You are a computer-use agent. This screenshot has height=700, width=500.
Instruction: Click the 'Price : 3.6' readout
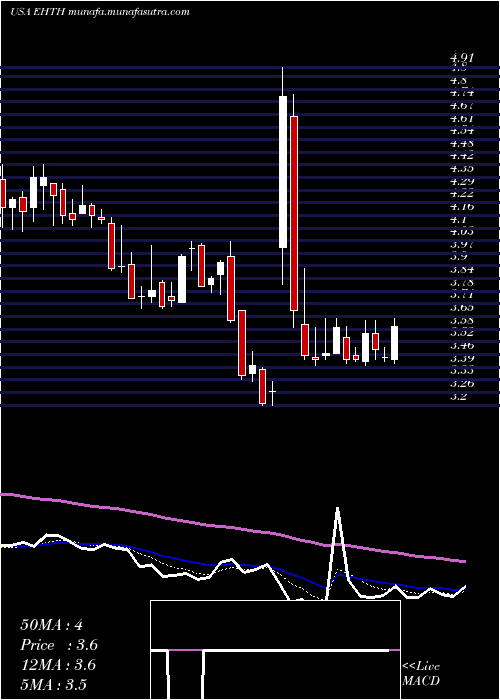point(59,645)
